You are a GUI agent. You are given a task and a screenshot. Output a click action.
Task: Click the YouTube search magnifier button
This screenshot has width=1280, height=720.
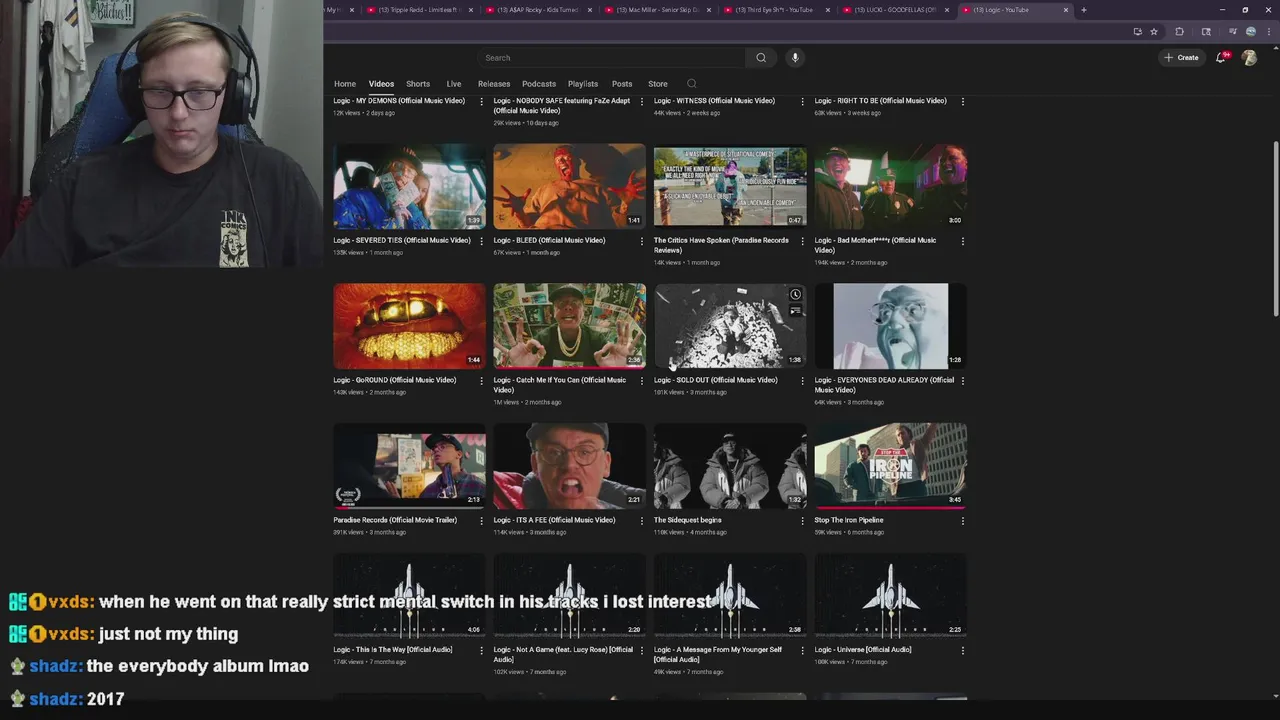click(761, 58)
